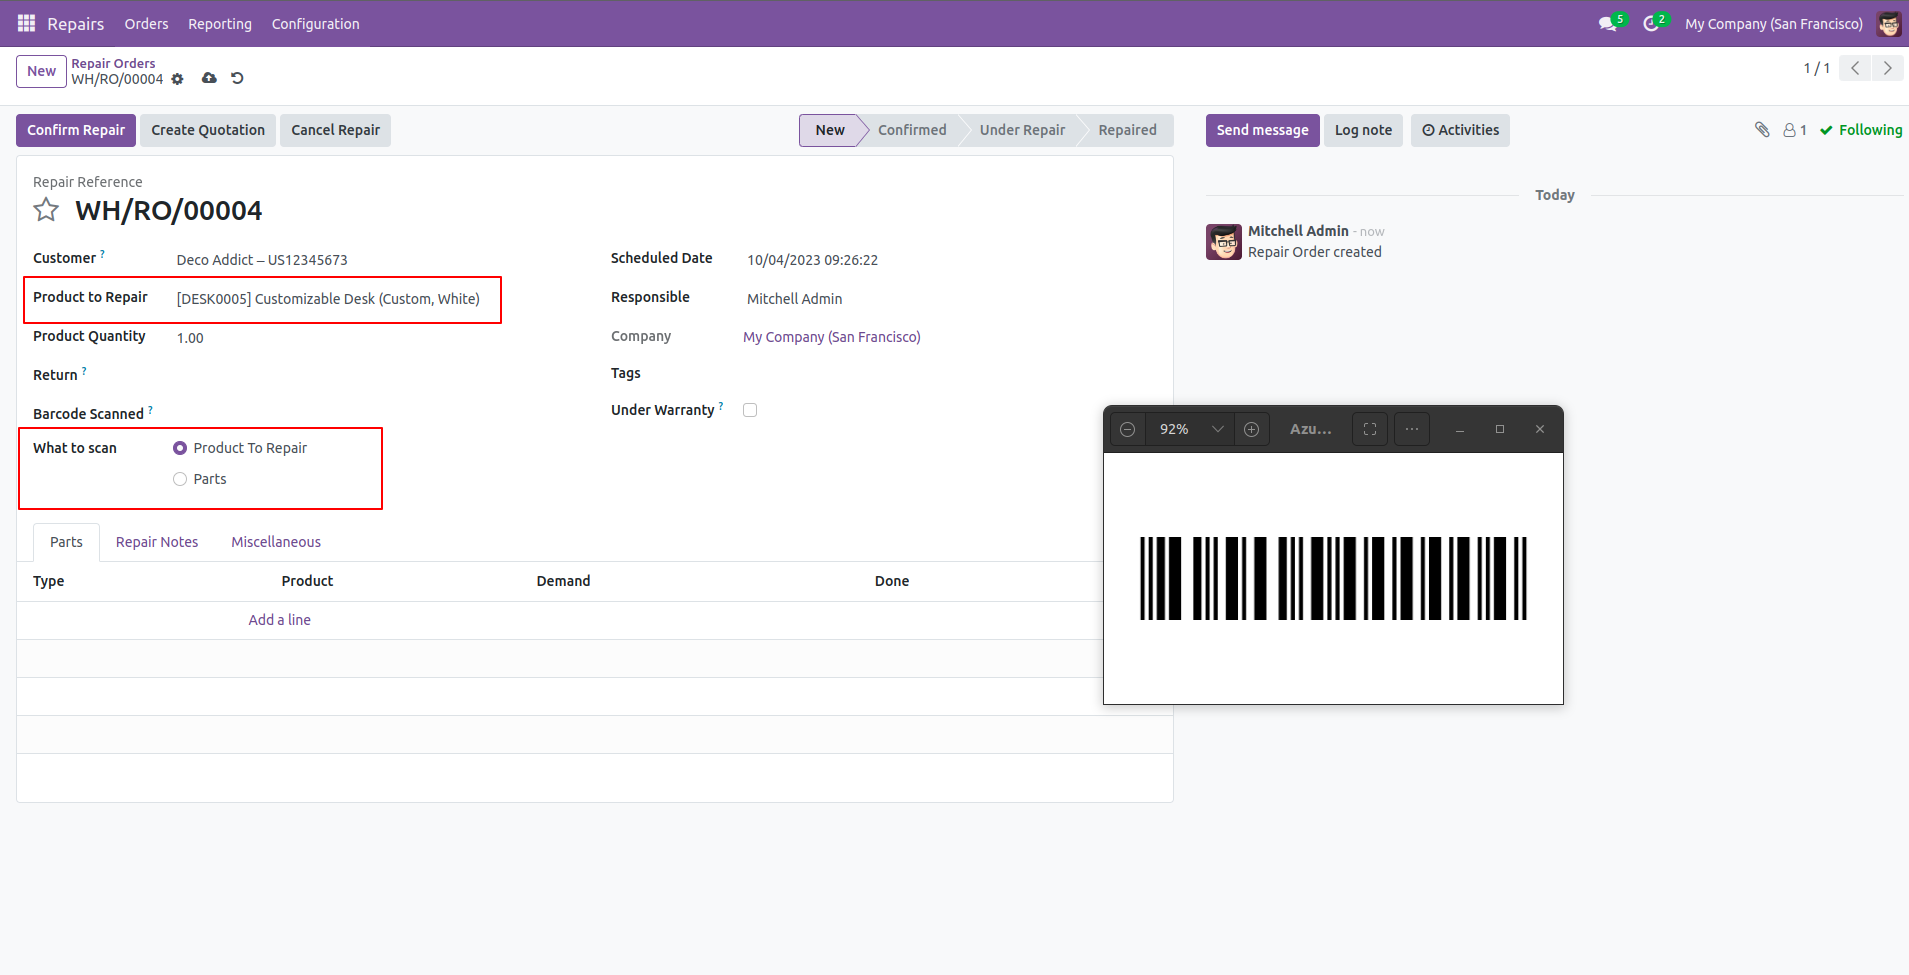Mark repair order as favorite with star
The image size is (1909, 975).
(x=46, y=210)
